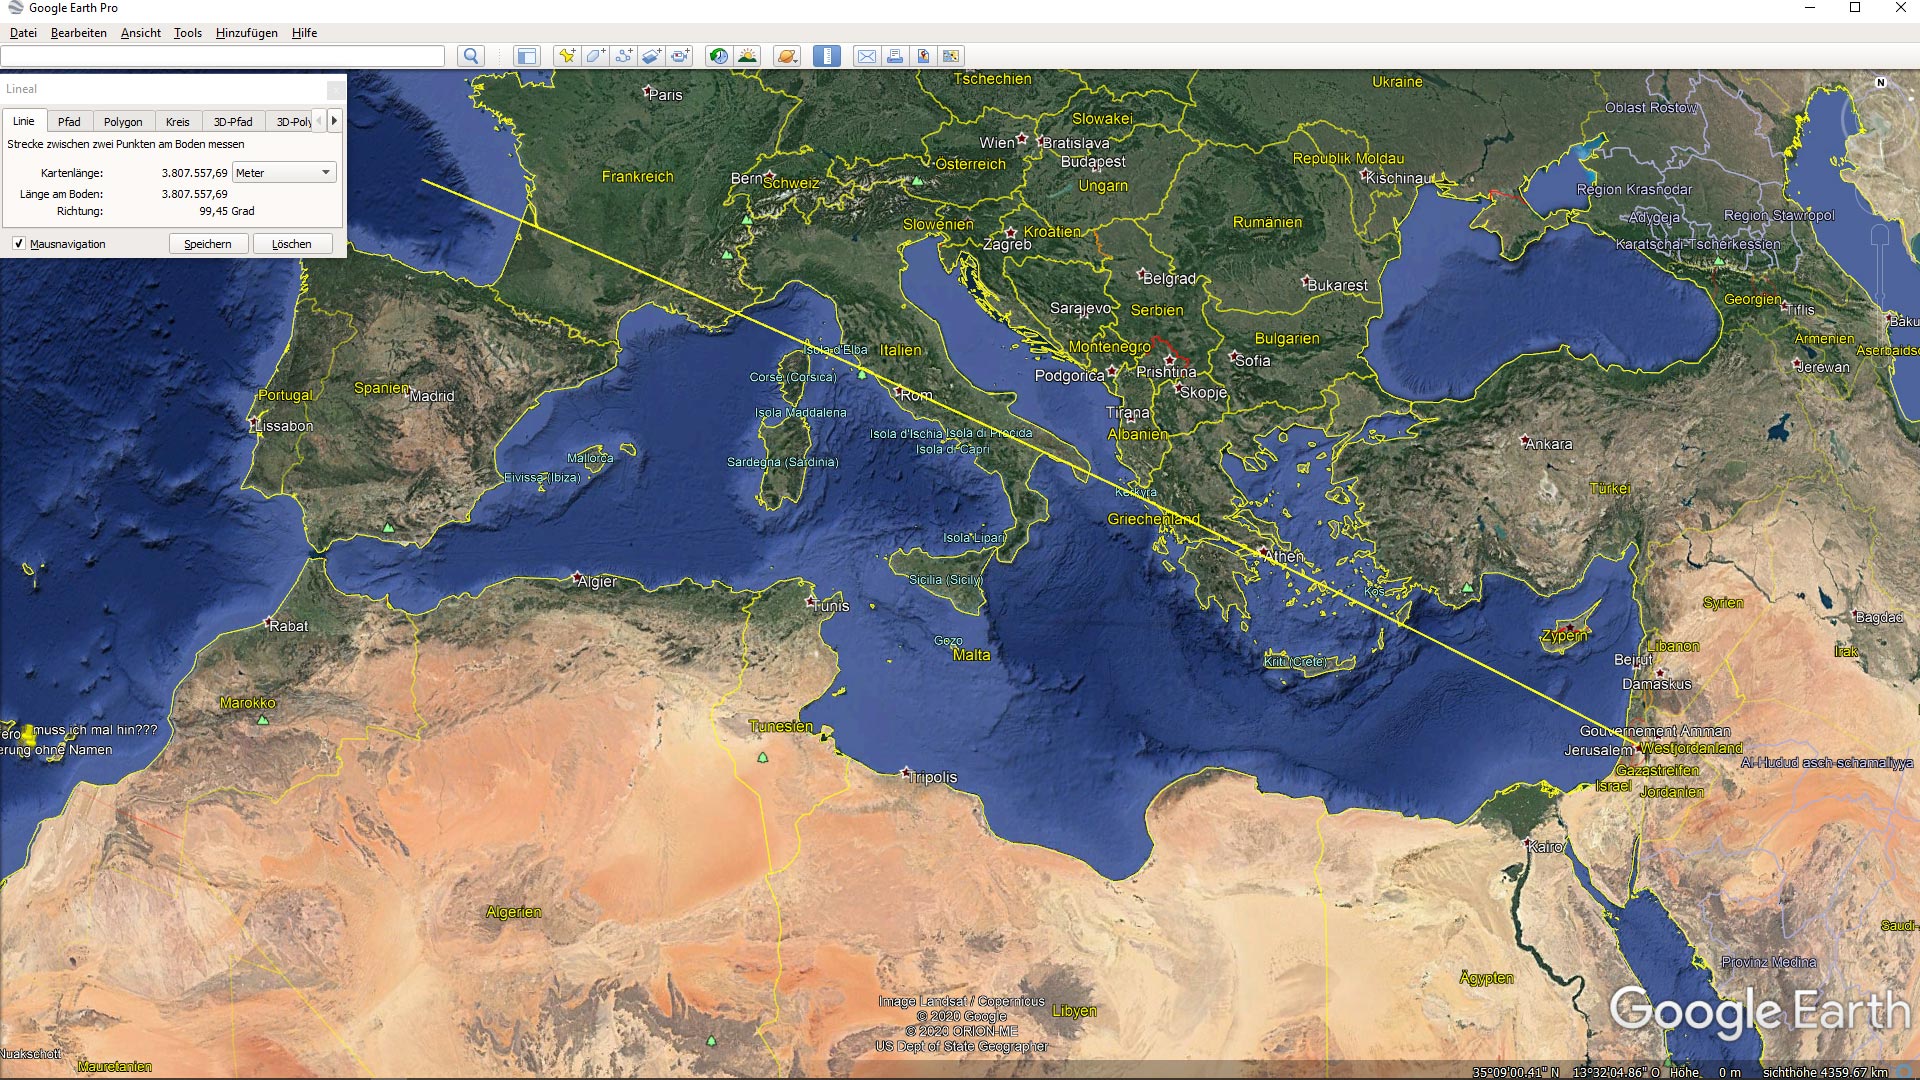The width and height of the screenshot is (1920, 1080).
Task: Select the Linie tab
Action: 23,121
